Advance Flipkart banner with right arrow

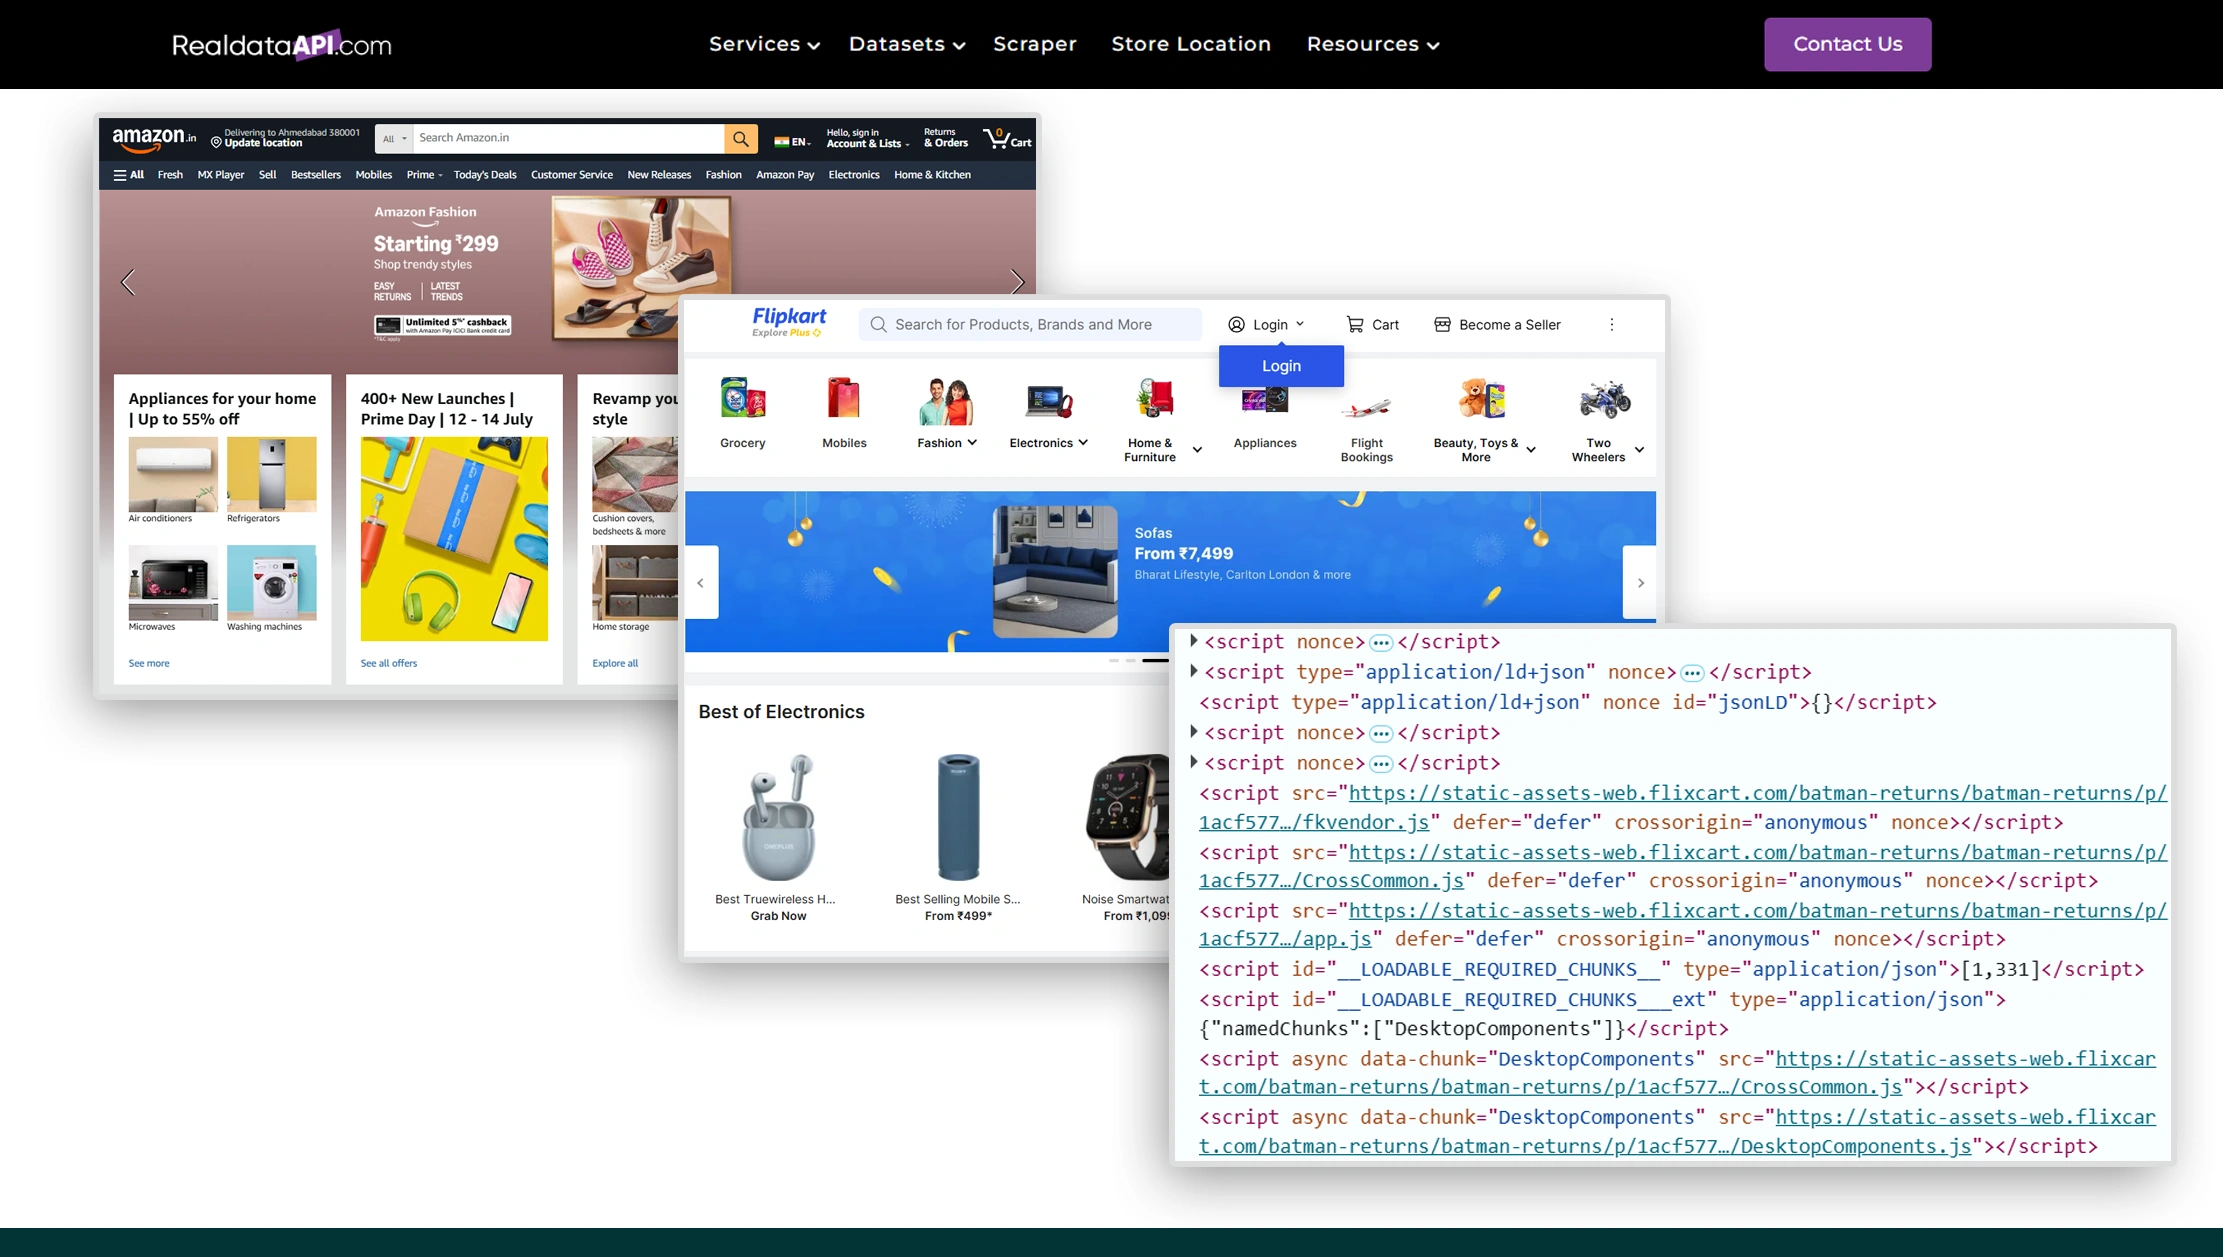(x=1640, y=582)
